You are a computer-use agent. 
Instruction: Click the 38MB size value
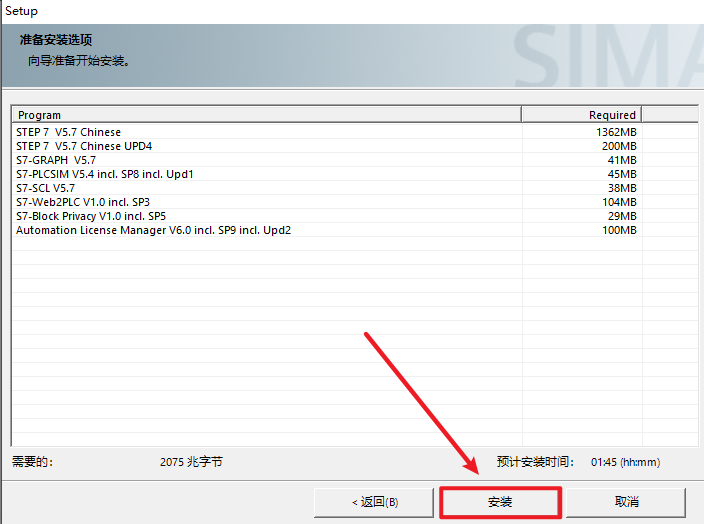[622, 188]
